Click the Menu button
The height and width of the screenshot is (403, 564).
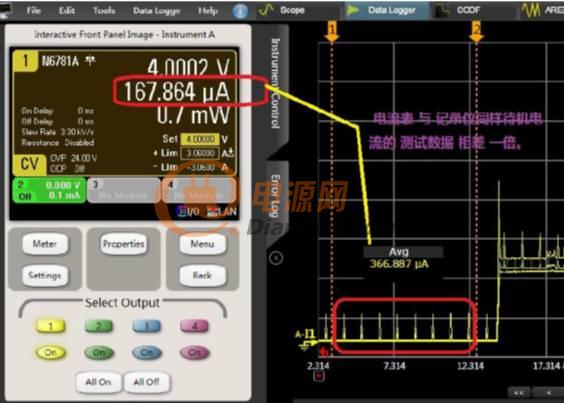pos(203,244)
